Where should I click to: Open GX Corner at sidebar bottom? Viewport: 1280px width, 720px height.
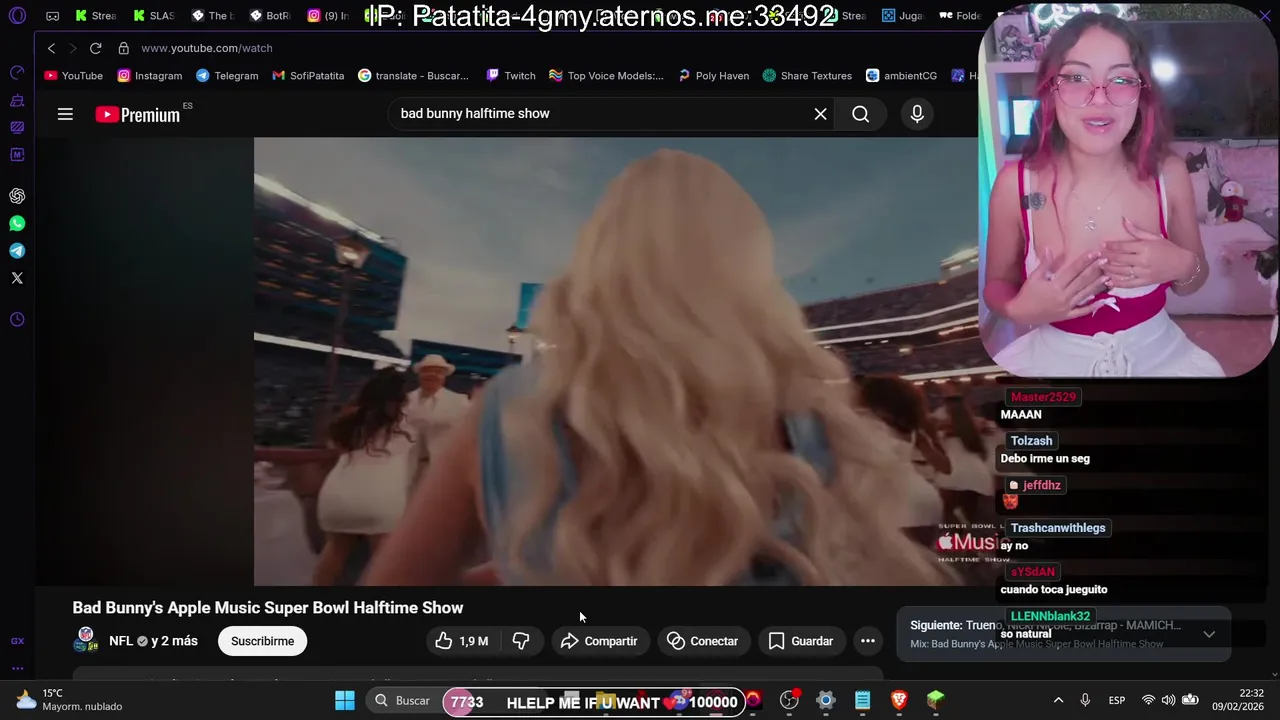pyautogui.click(x=17, y=641)
